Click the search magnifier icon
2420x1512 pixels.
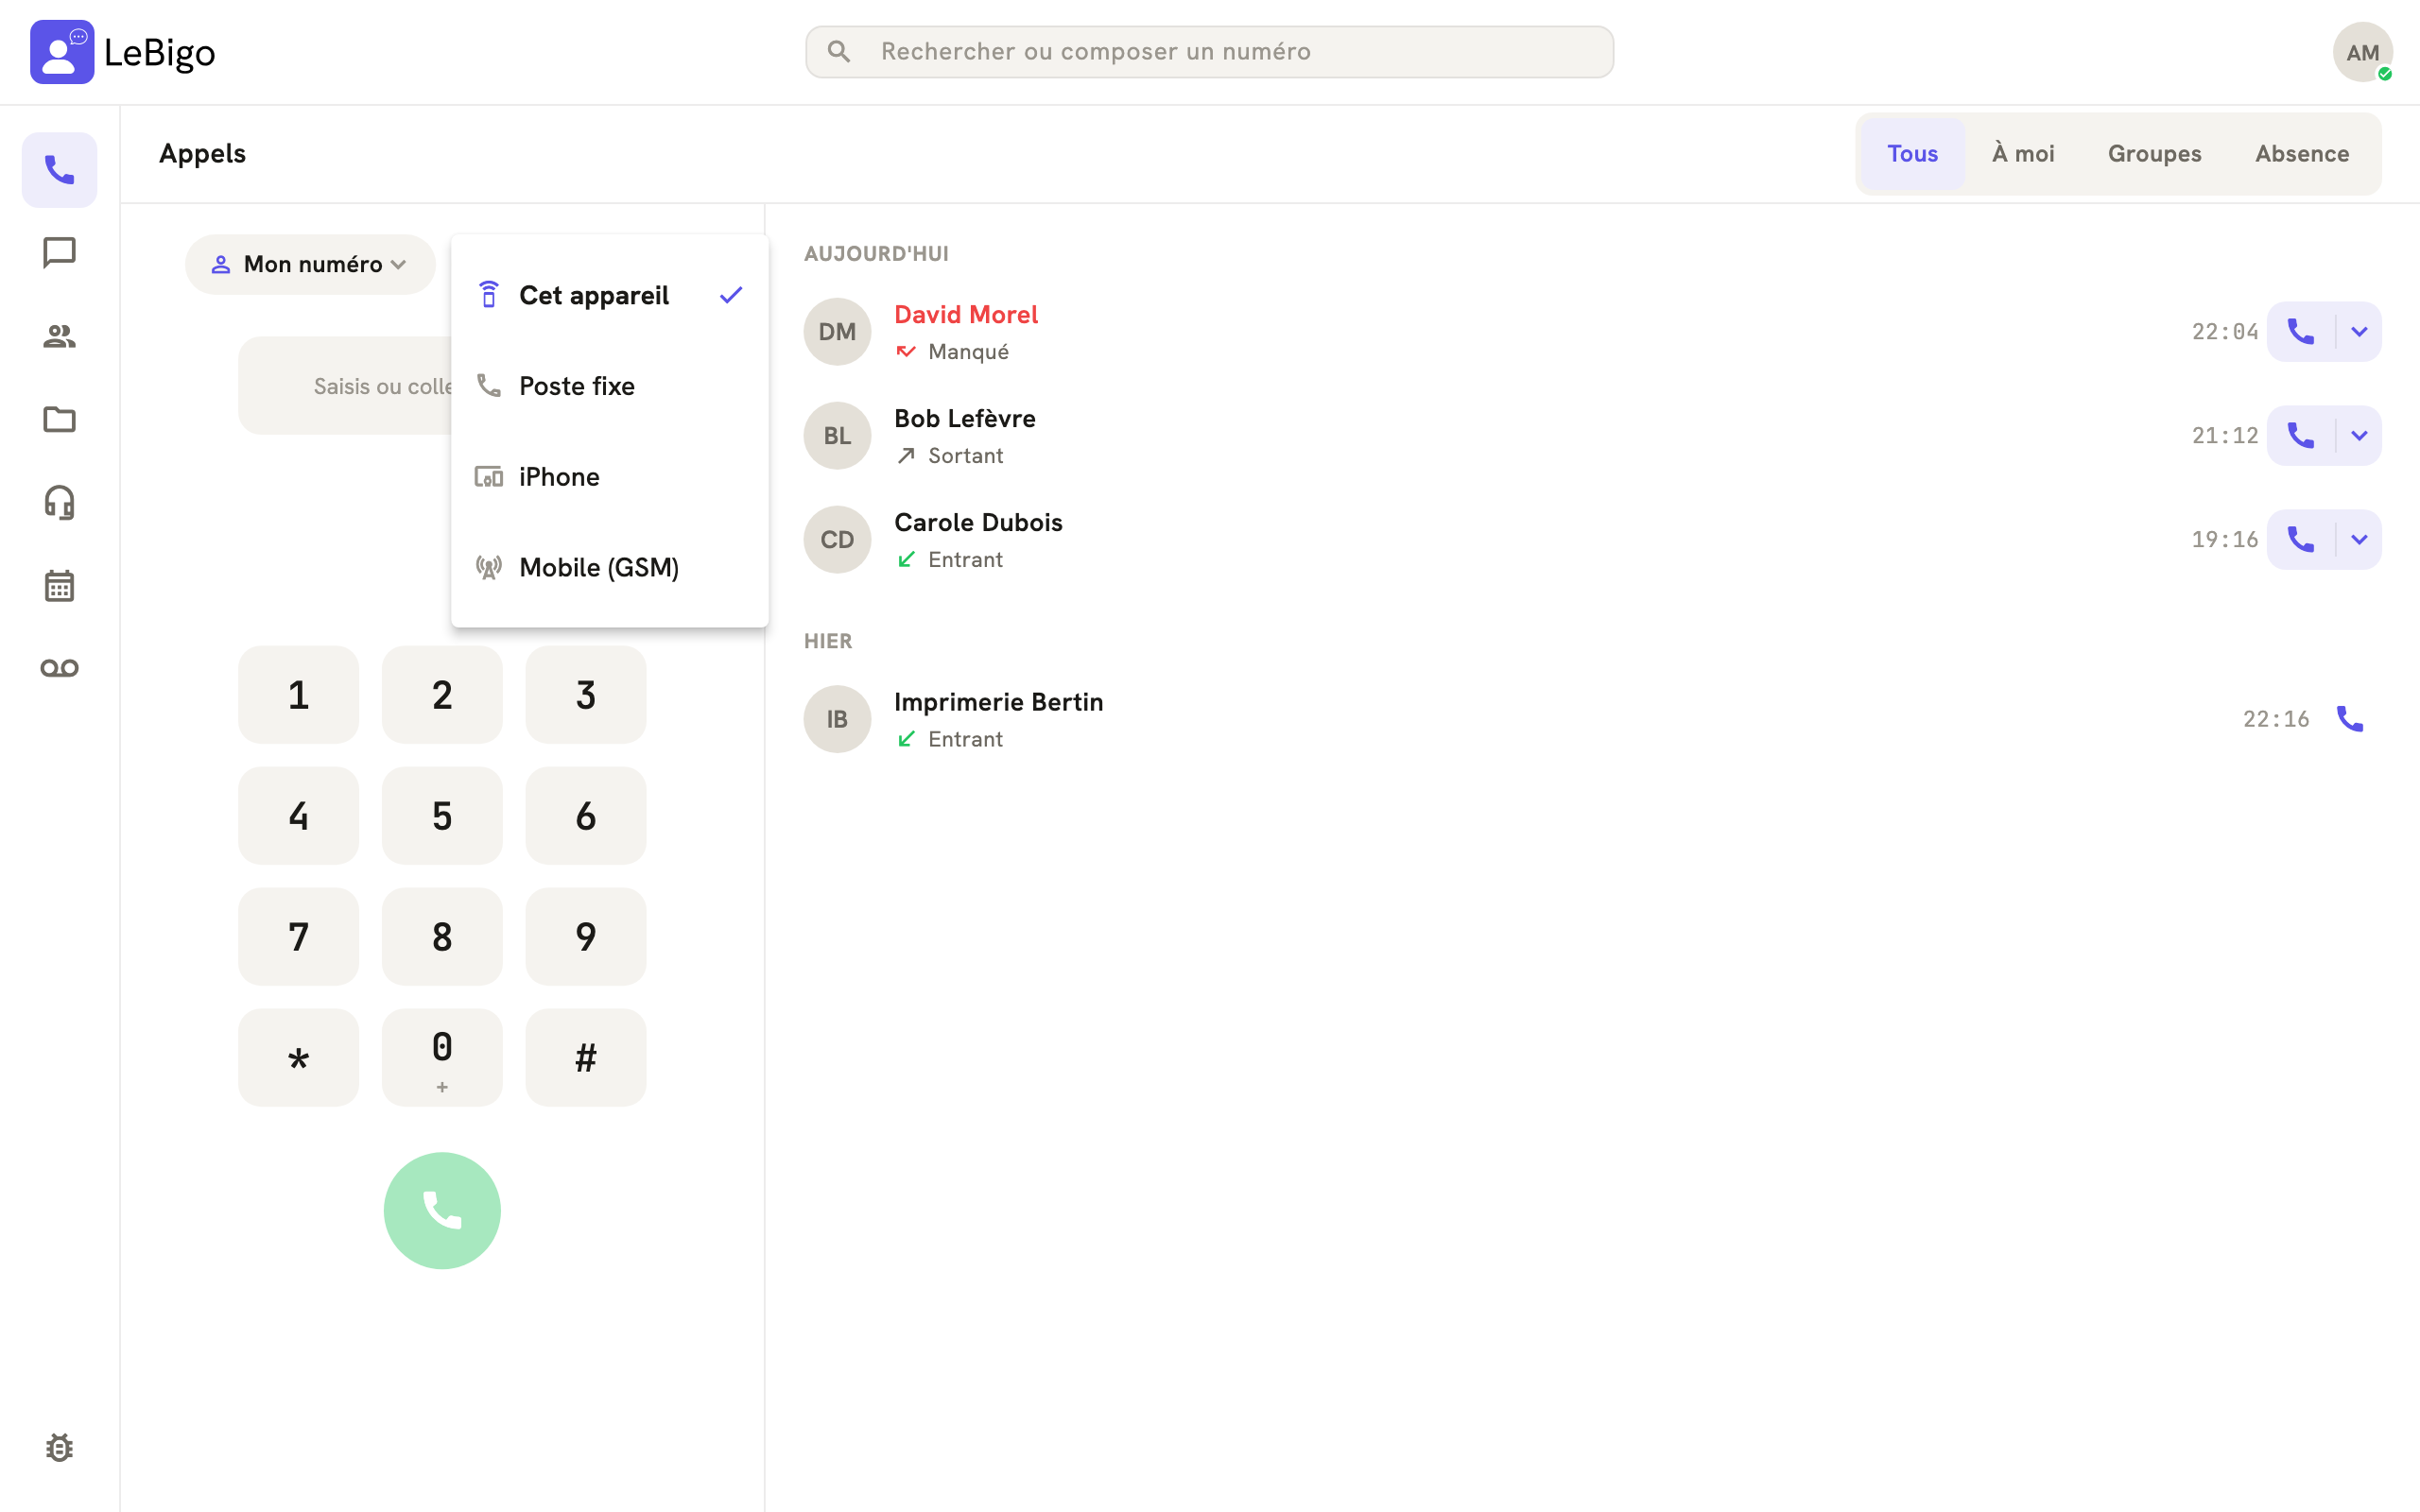(839, 52)
